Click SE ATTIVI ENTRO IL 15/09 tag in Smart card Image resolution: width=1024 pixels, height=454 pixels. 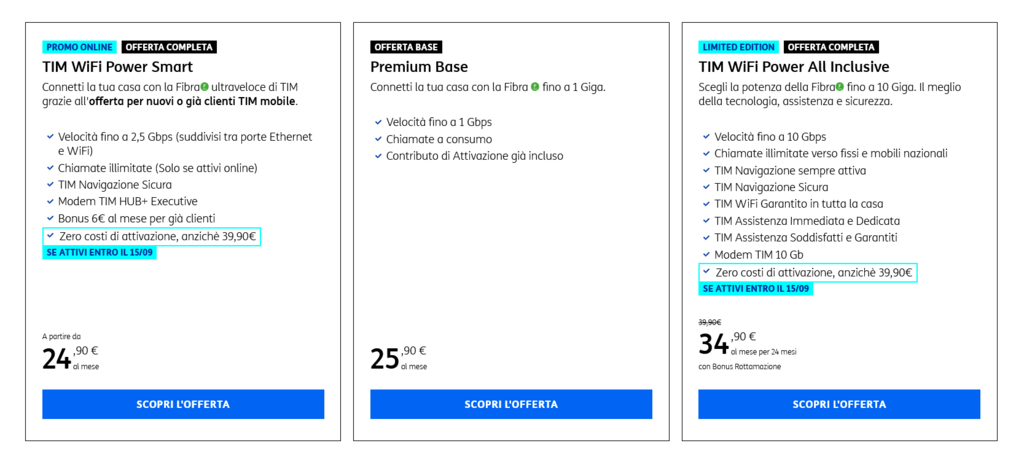(100, 252)
